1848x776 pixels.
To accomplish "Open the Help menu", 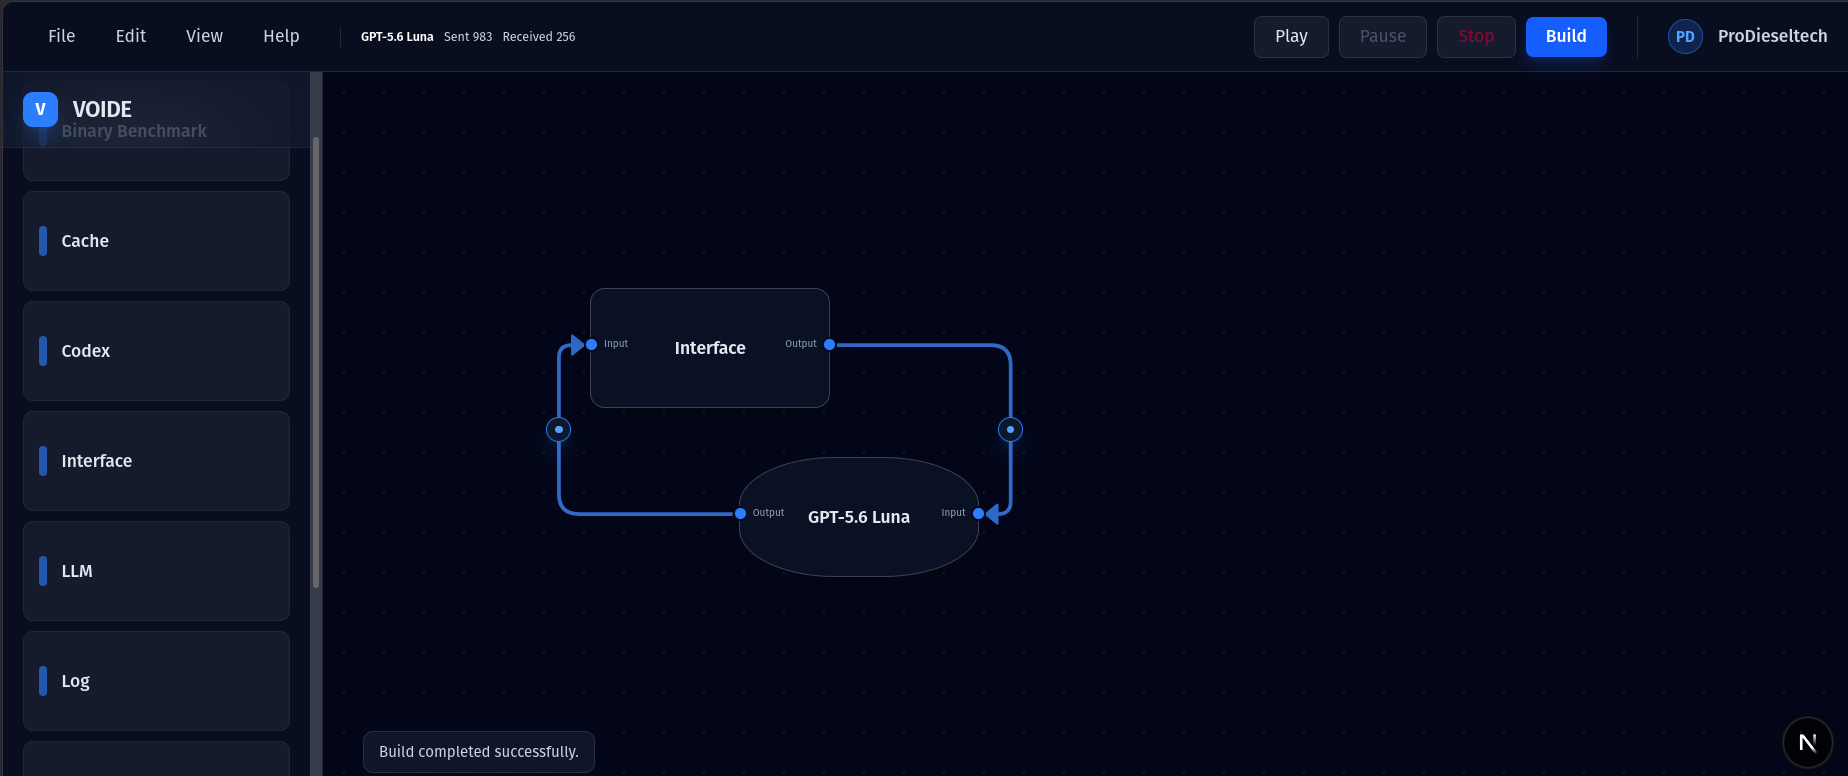I will point(281,36).
